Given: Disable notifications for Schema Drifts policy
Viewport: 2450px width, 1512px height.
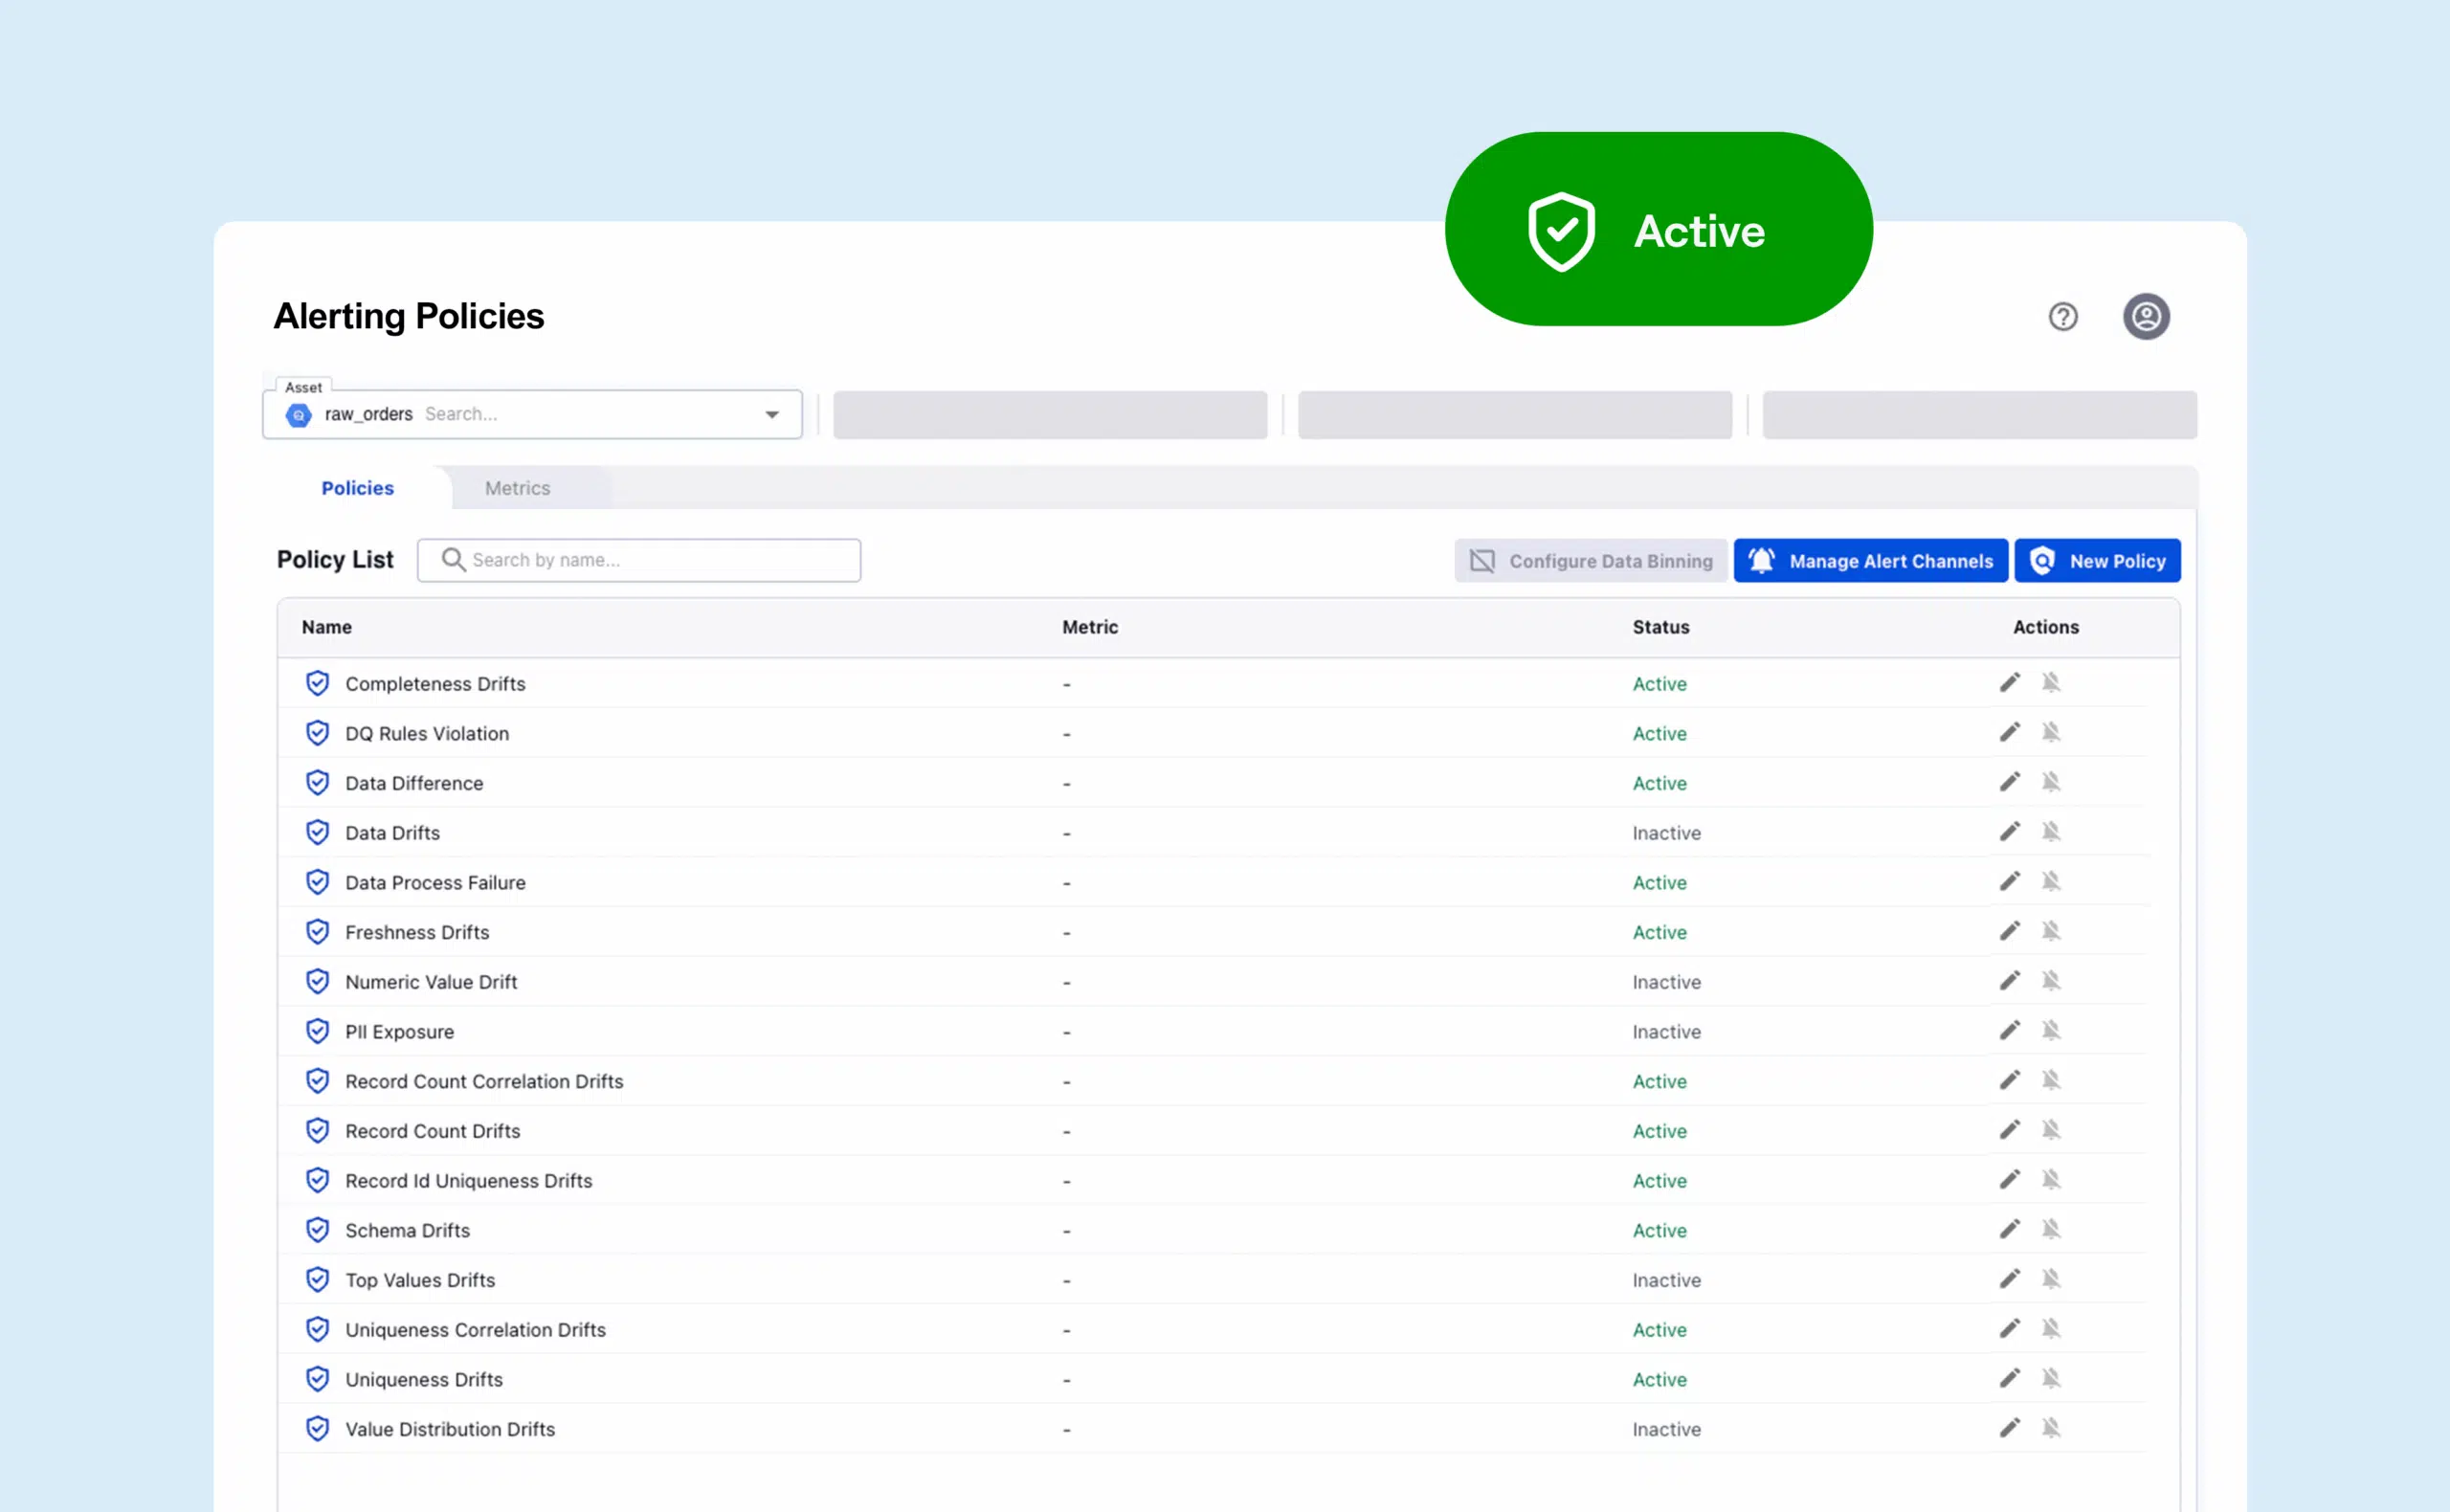Looking at the screenshot, I should [2053, 1228].
